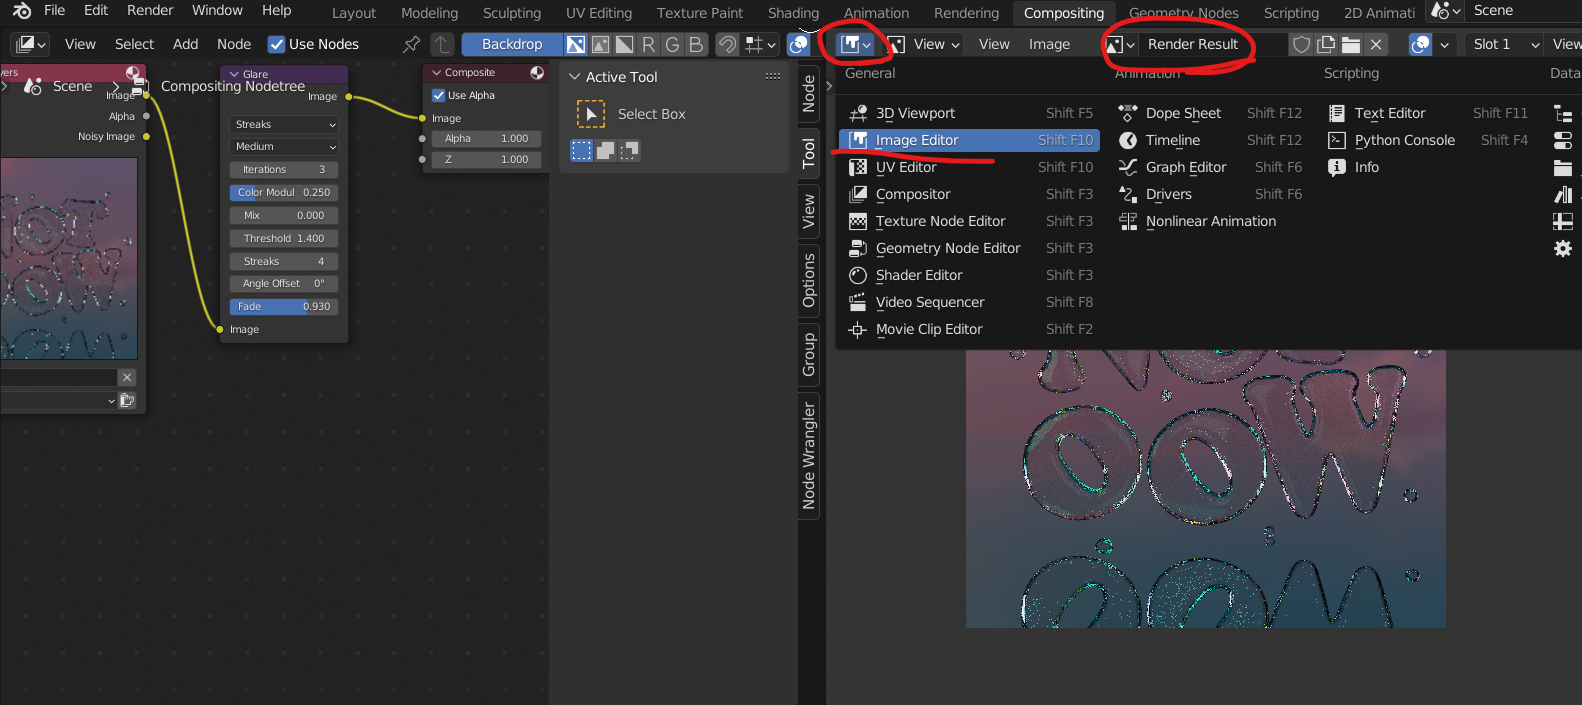This screenshot has height=705, width=1582.
Task: Choose Compositor editor type
Action: [969, 194]
